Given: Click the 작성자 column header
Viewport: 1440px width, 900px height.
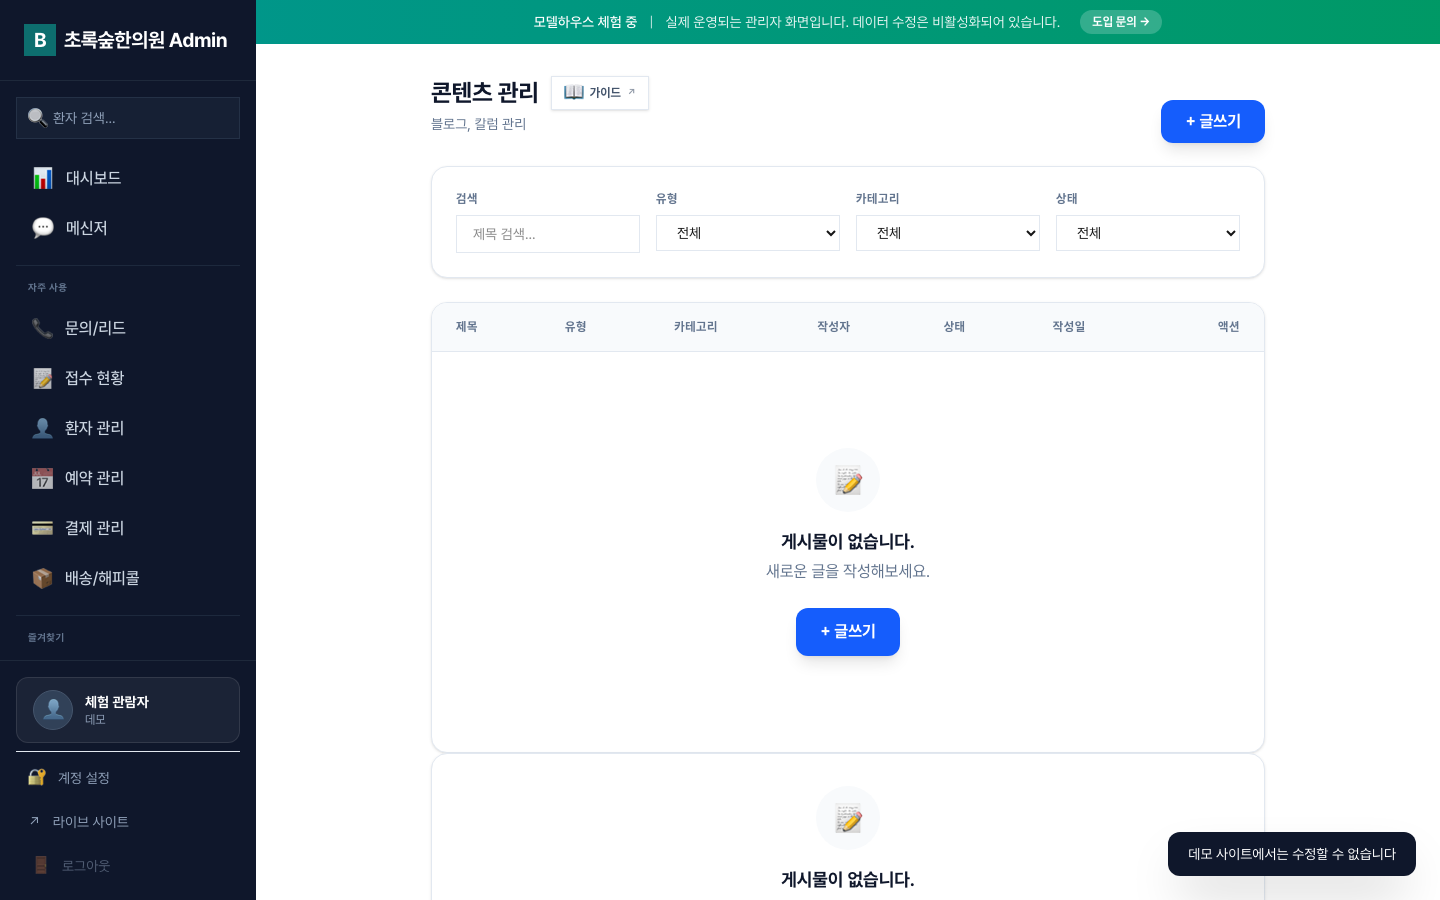Looking at the screenshot, I should tap(833, 327).
